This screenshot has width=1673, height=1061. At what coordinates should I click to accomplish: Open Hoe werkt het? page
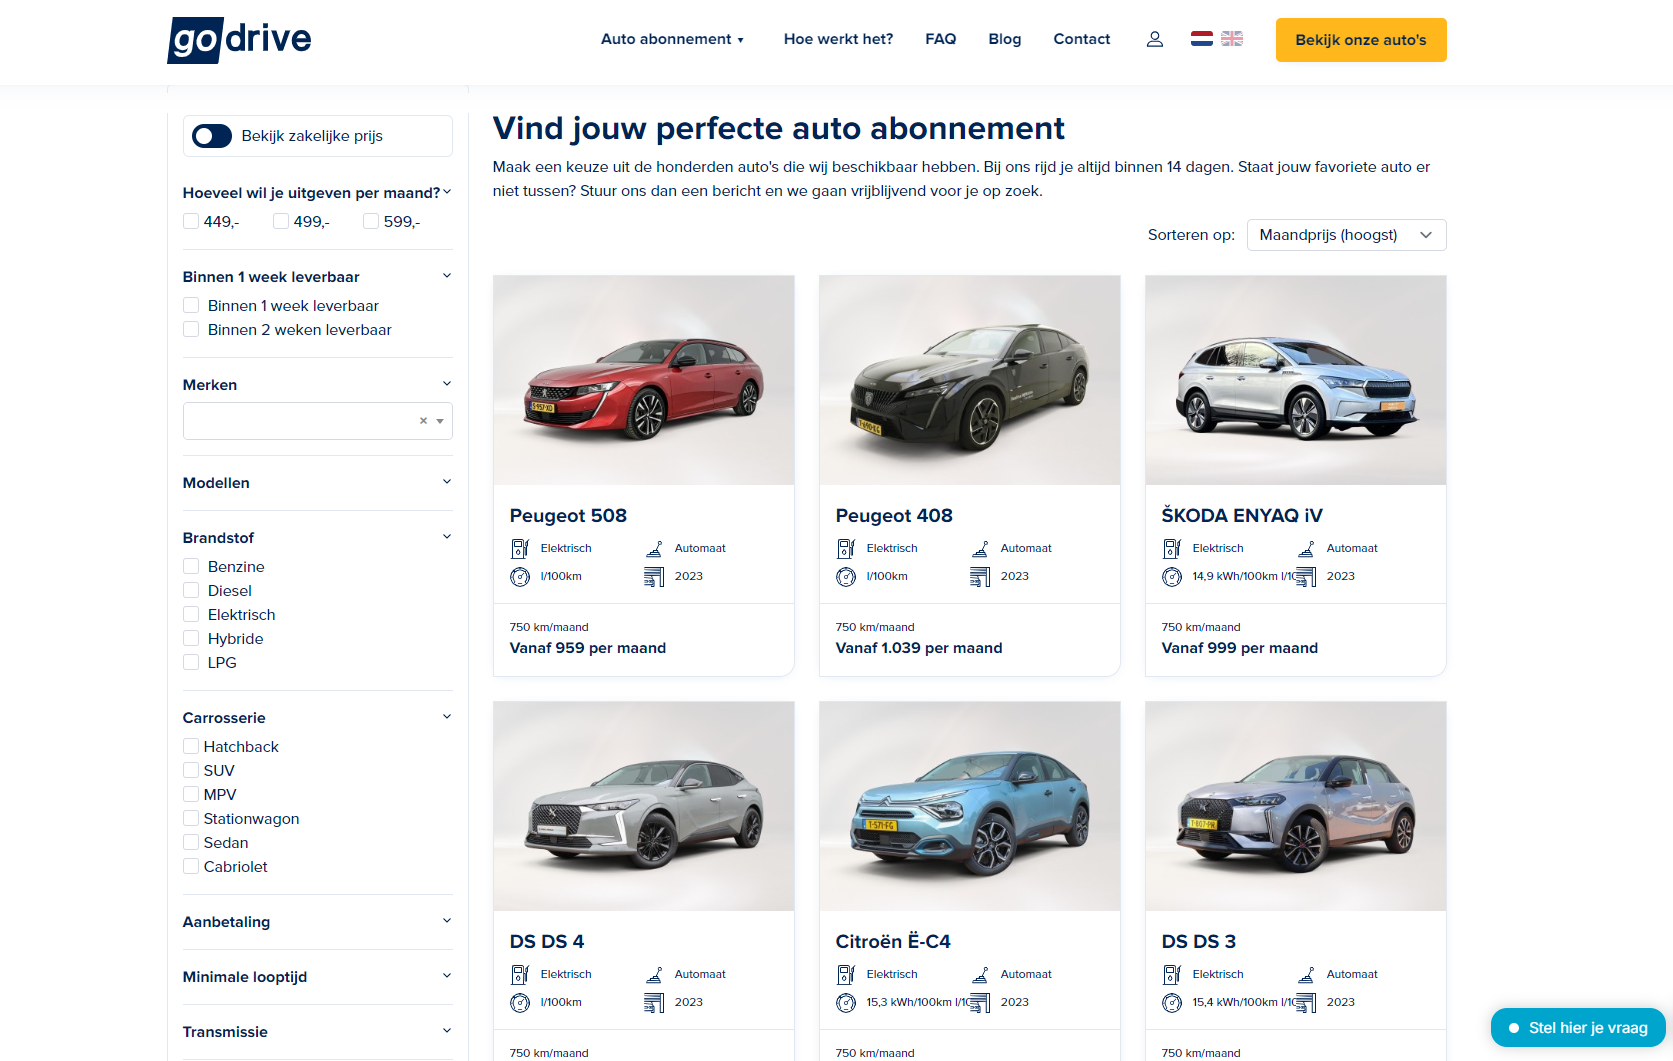(x=838, y=39)
